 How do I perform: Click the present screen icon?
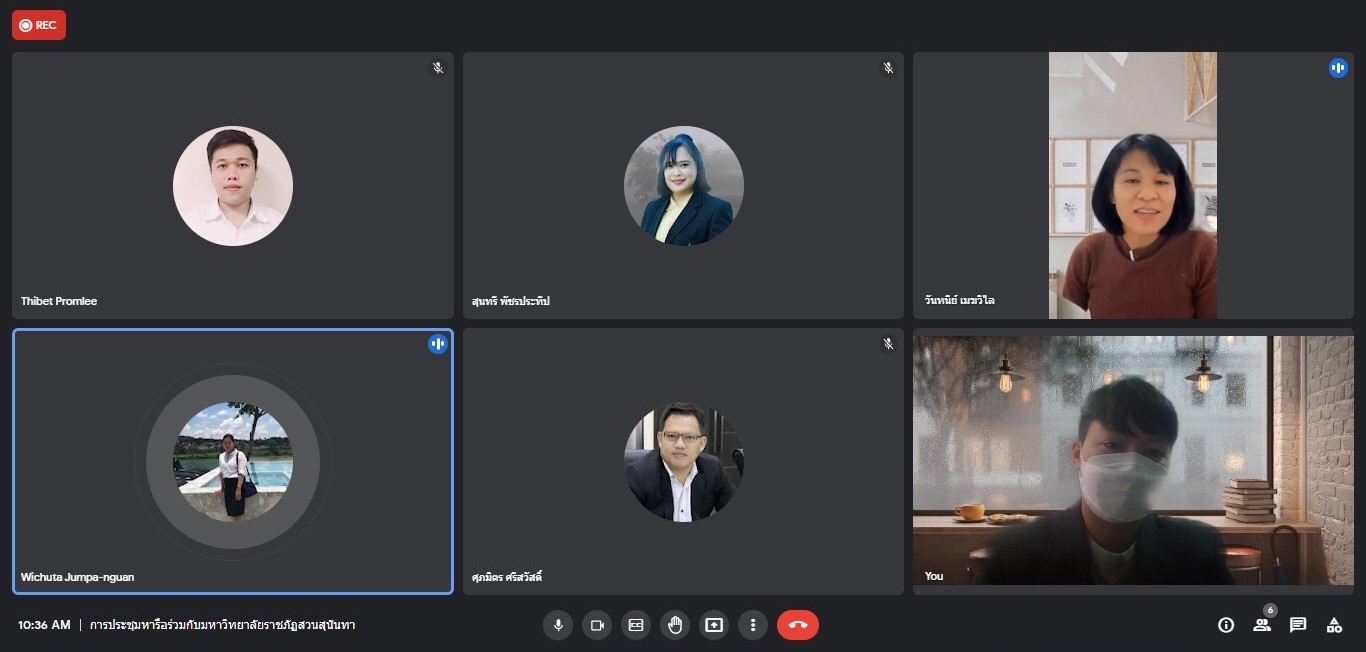click(714, 625)
